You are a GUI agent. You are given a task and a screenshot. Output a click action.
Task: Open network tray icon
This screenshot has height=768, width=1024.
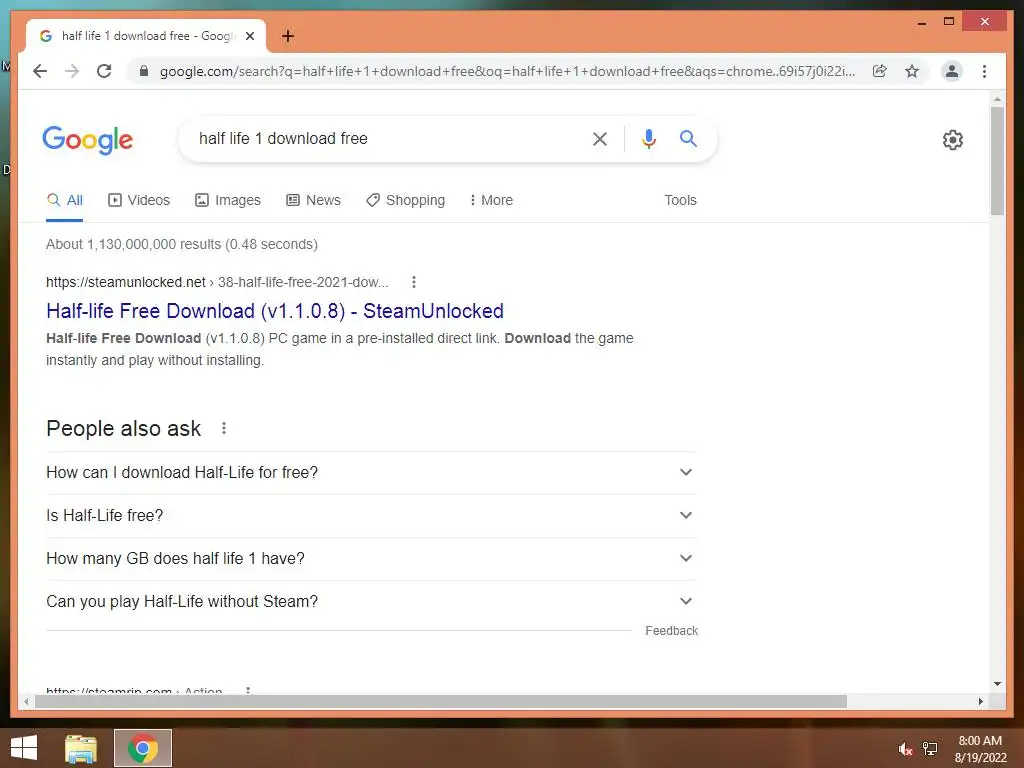coord(930,749)
